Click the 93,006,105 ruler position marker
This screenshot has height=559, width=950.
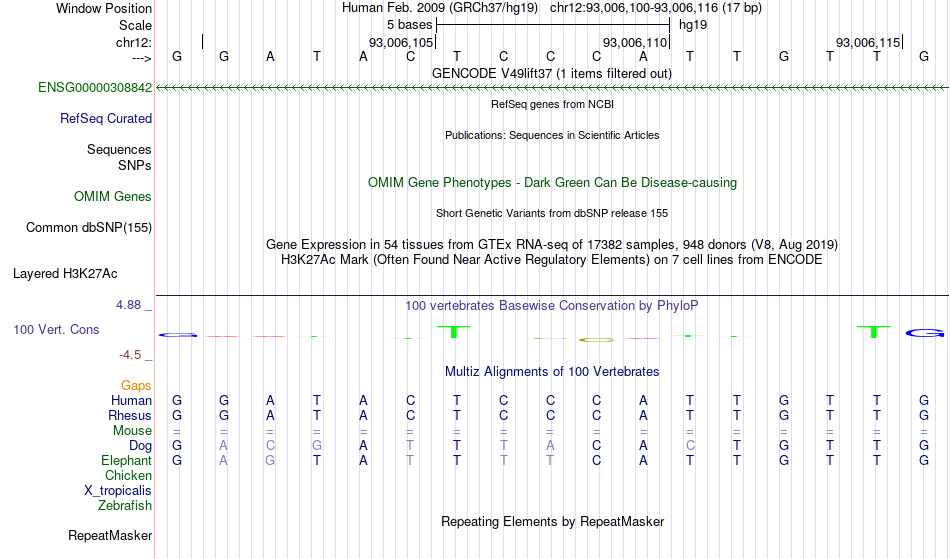[x=401, y=43]
